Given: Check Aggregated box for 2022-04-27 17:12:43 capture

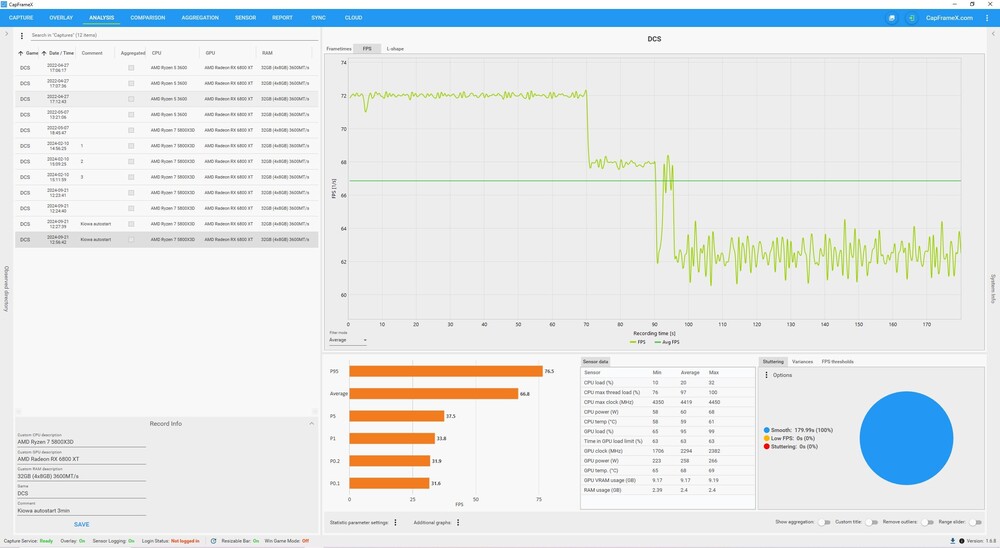Looking at the screenshot, I should point(131,99).
